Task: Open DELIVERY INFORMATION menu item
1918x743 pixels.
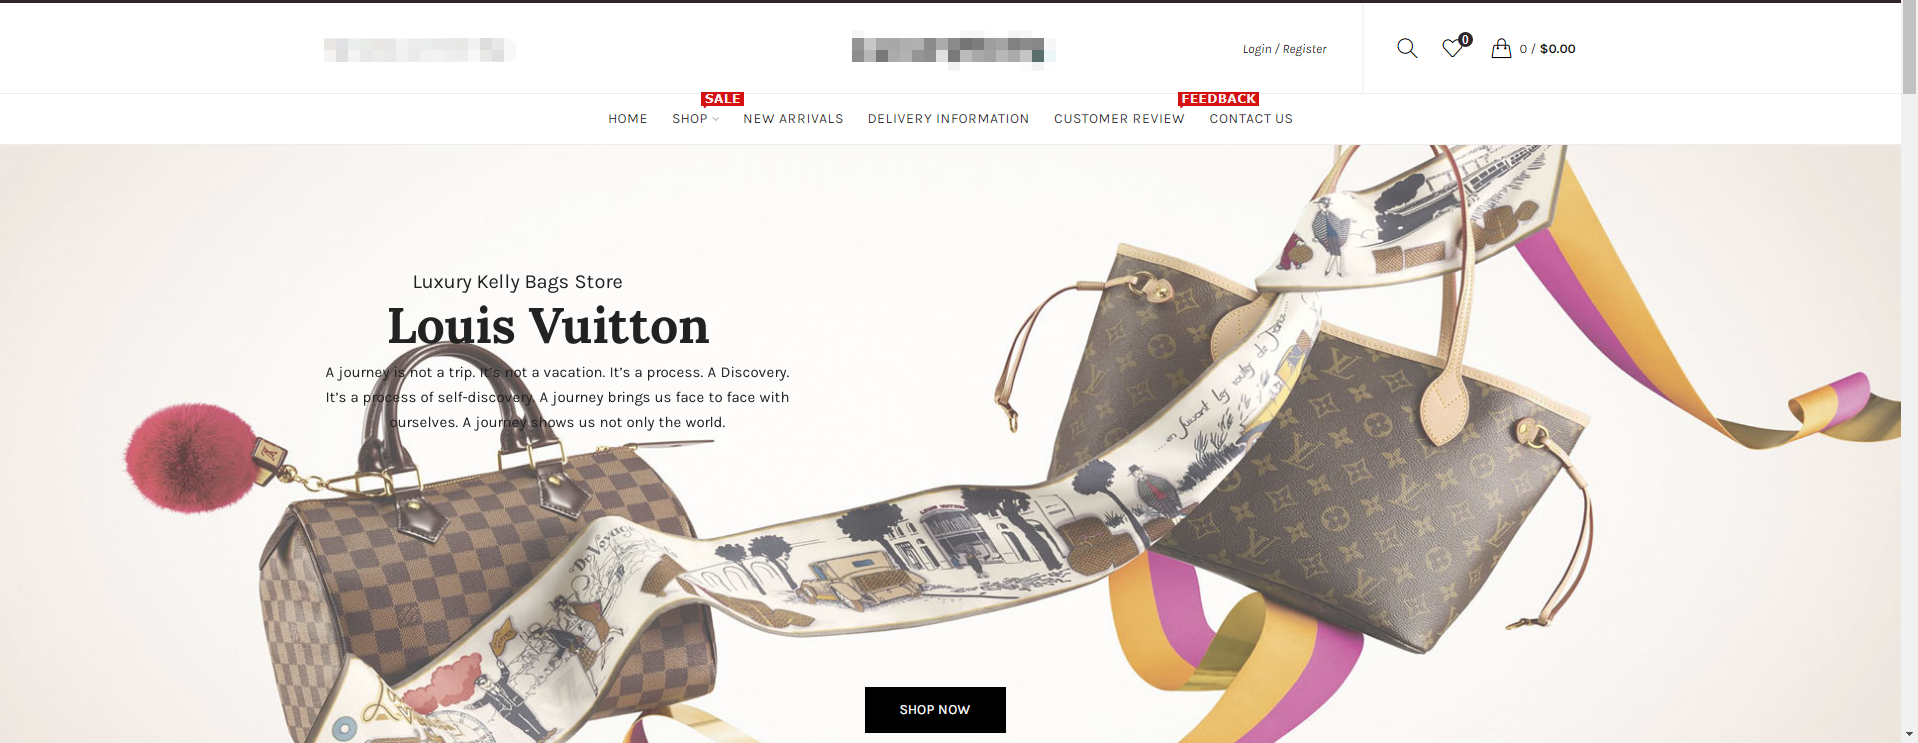Action: 948,119
